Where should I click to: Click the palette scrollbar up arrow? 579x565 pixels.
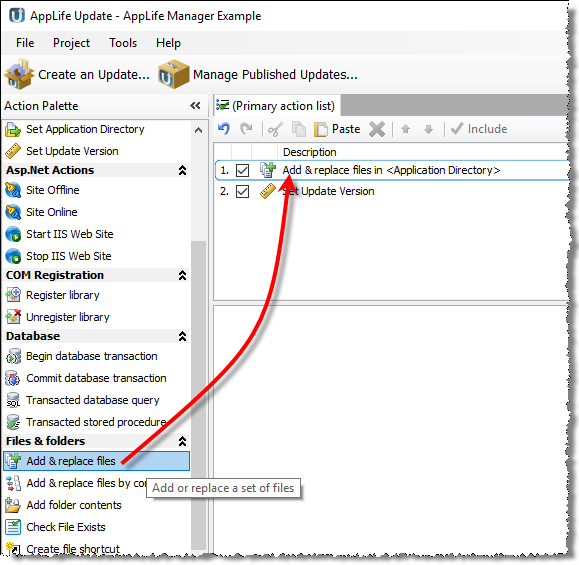pyautogui.click(x=199, y=130)
